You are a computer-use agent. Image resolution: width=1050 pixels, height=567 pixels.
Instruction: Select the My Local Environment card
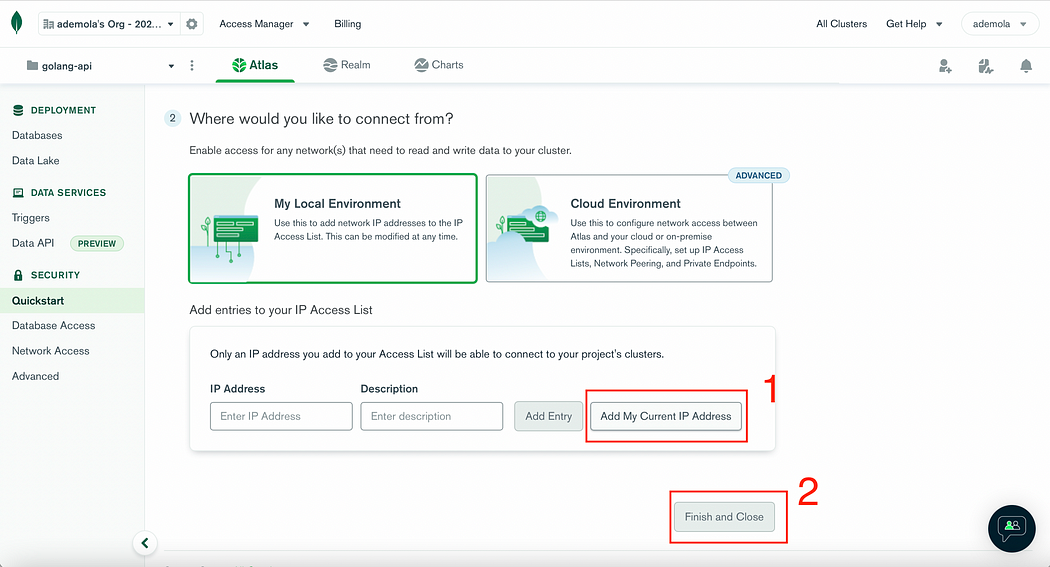click(333, 228)
